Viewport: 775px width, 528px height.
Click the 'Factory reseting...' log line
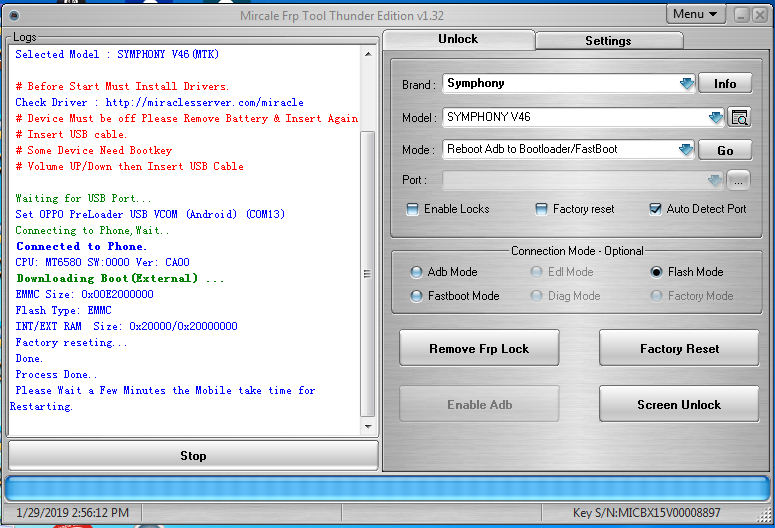coord(71,342)
